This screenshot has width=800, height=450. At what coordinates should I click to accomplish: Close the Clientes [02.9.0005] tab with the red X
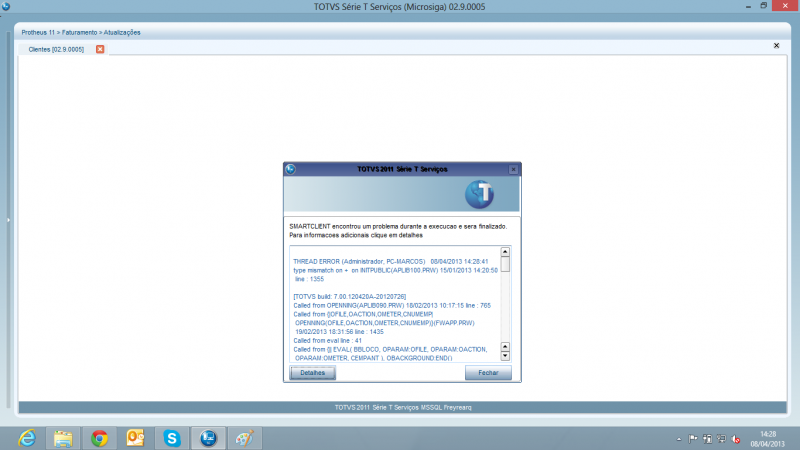point(100,49)
